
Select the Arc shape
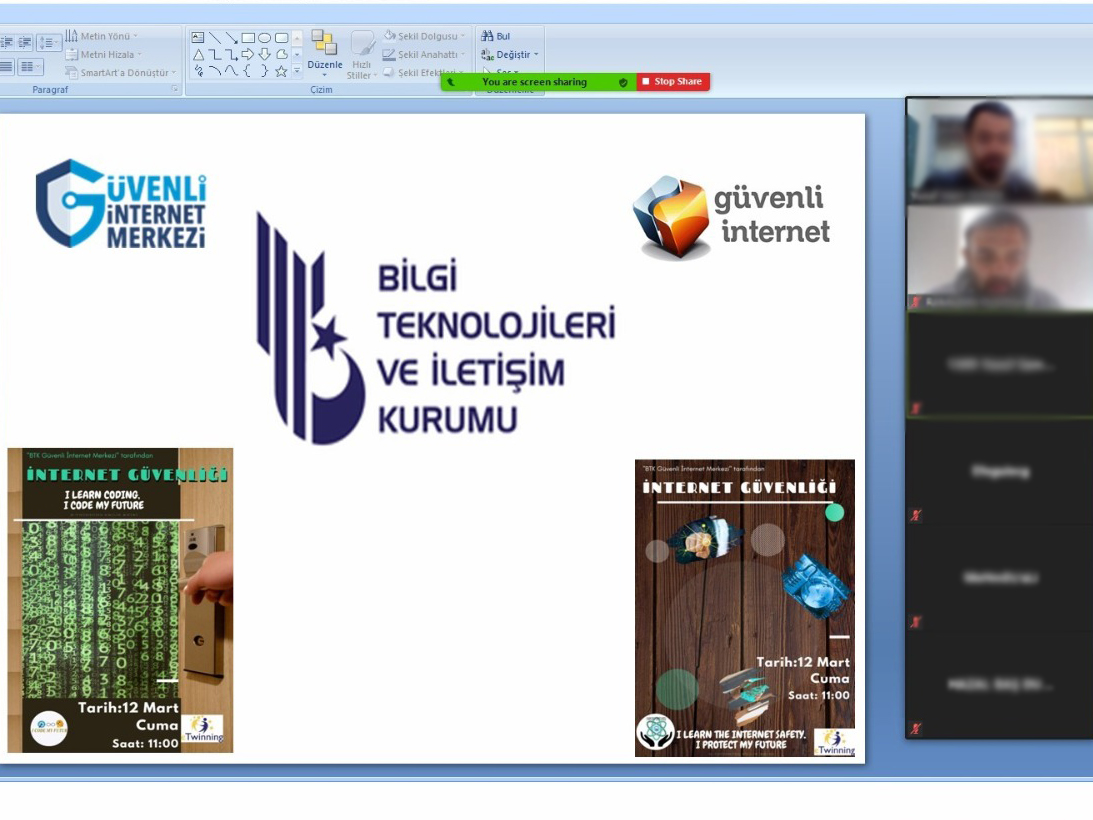point(215,70)
